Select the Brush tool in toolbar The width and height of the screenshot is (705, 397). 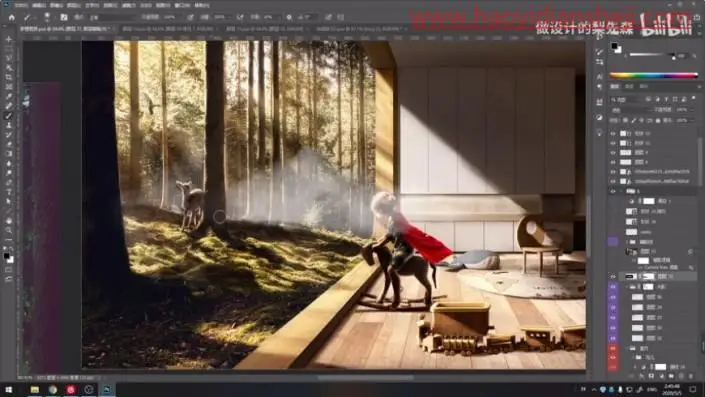9,116
